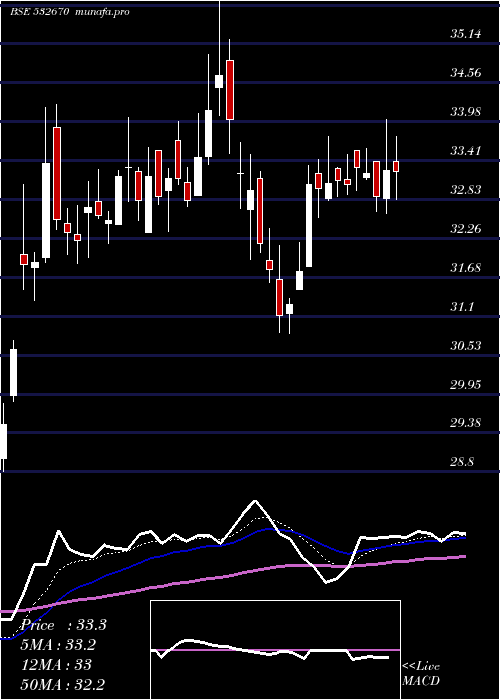Select the 29.95 price axis label
This screenshot has width=500, height=700.
pyautogui.click(x=466, y=384)
